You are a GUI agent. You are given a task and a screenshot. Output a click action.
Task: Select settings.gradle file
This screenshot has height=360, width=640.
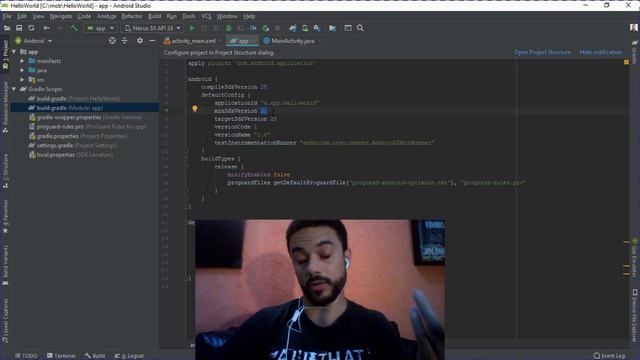pyautogui.click(x=72, y=145)
